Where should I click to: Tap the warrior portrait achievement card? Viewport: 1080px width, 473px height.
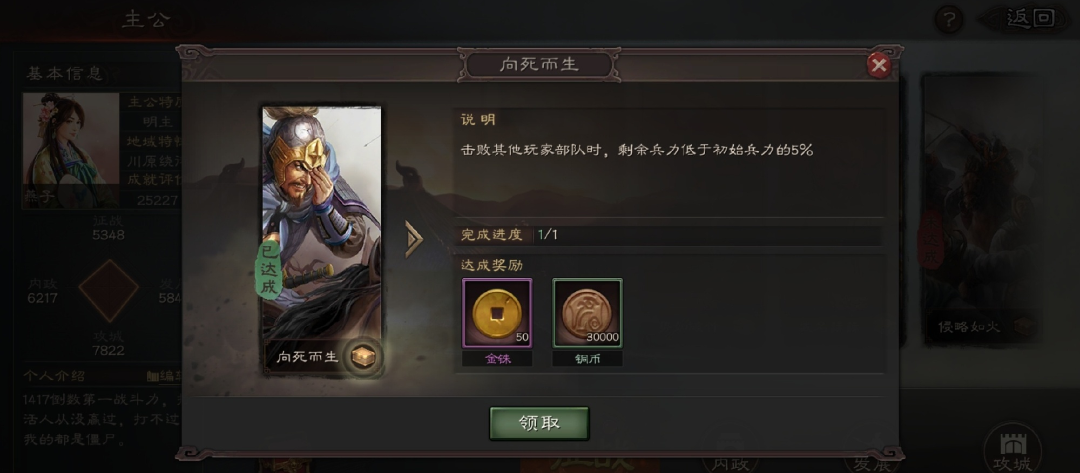tap(322, 241)
